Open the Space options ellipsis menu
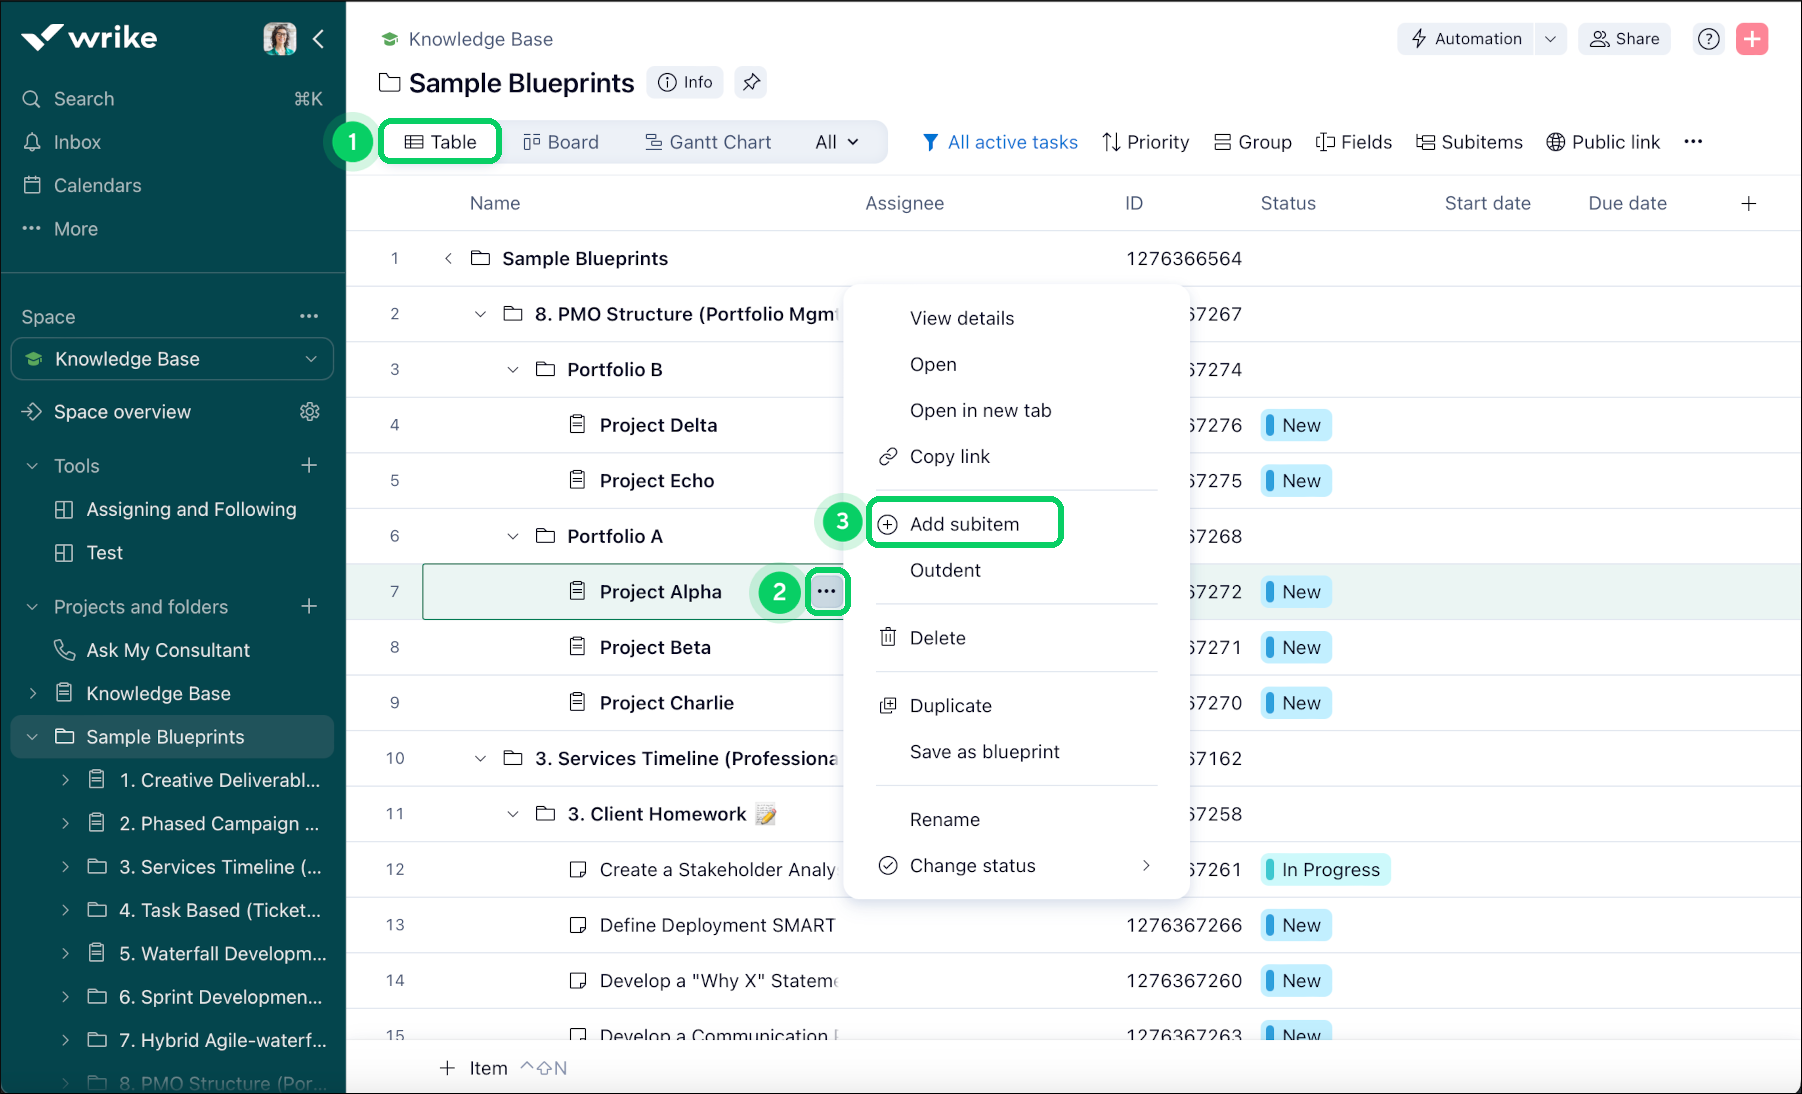Image resolution: width=1802 pixels, height=1094 pixels. click(x=309, y=317)
